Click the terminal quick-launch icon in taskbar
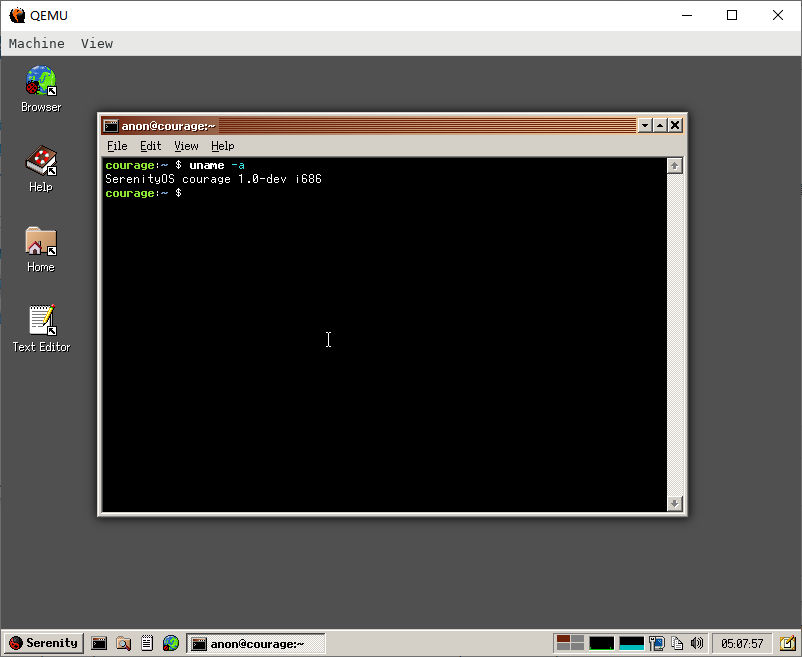This screenshot has height=657, width=802. click(x=99, y=643)
